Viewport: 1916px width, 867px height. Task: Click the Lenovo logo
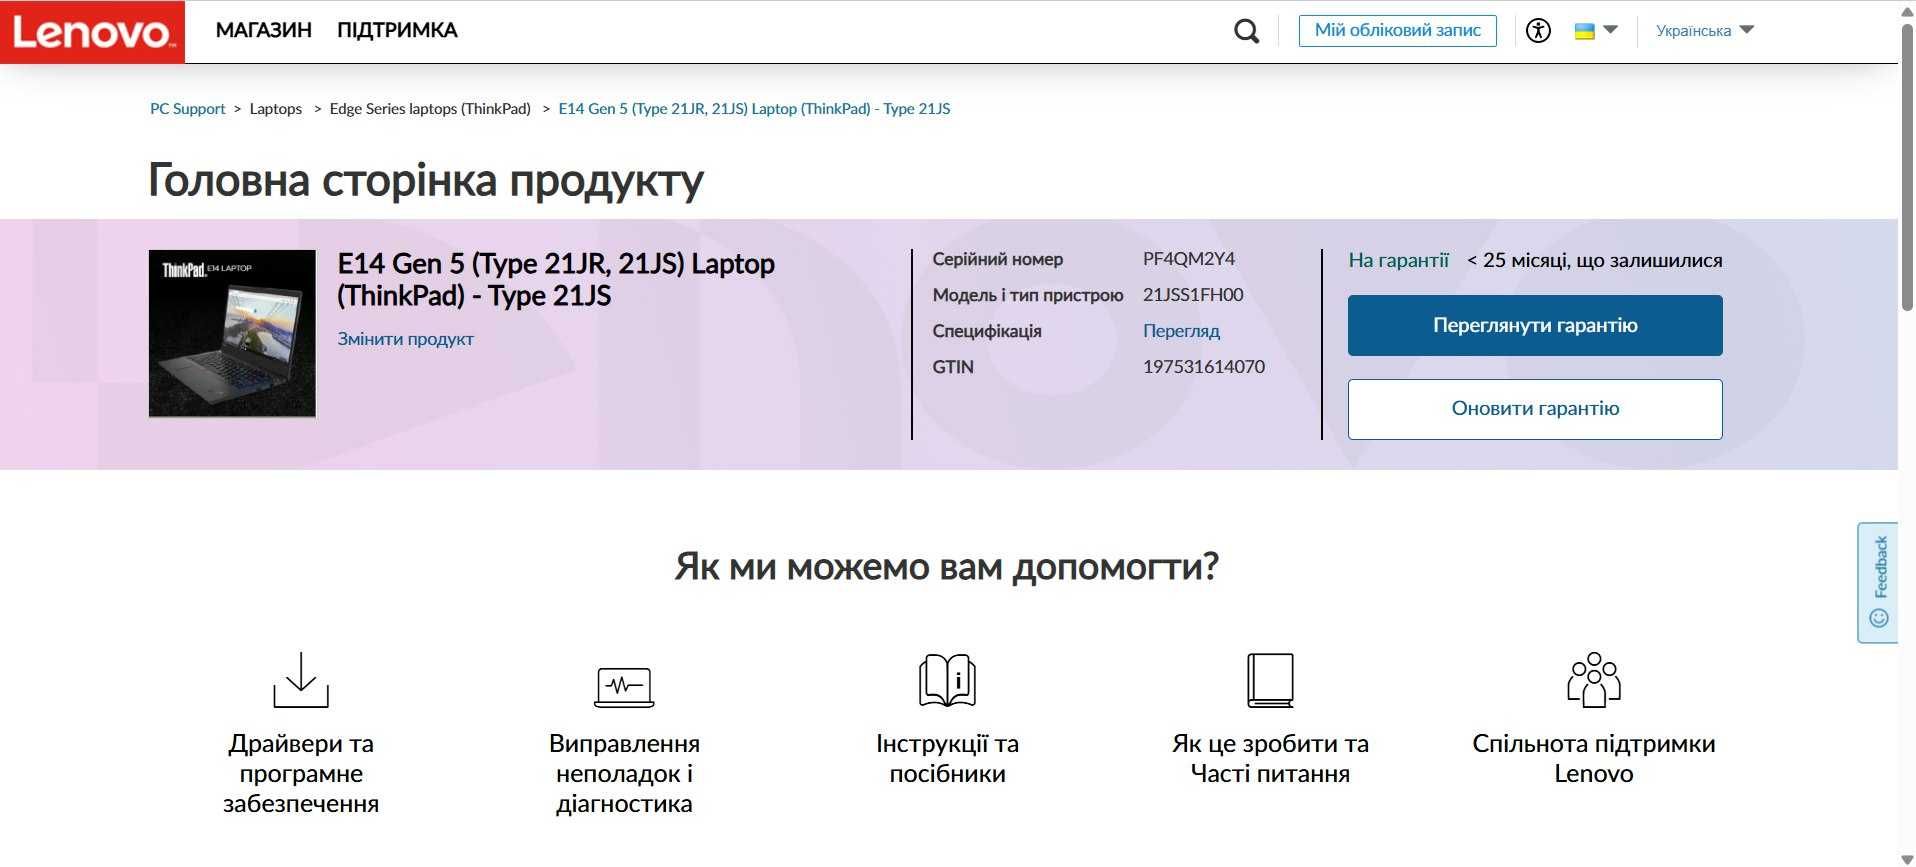[x=92, y=32]
